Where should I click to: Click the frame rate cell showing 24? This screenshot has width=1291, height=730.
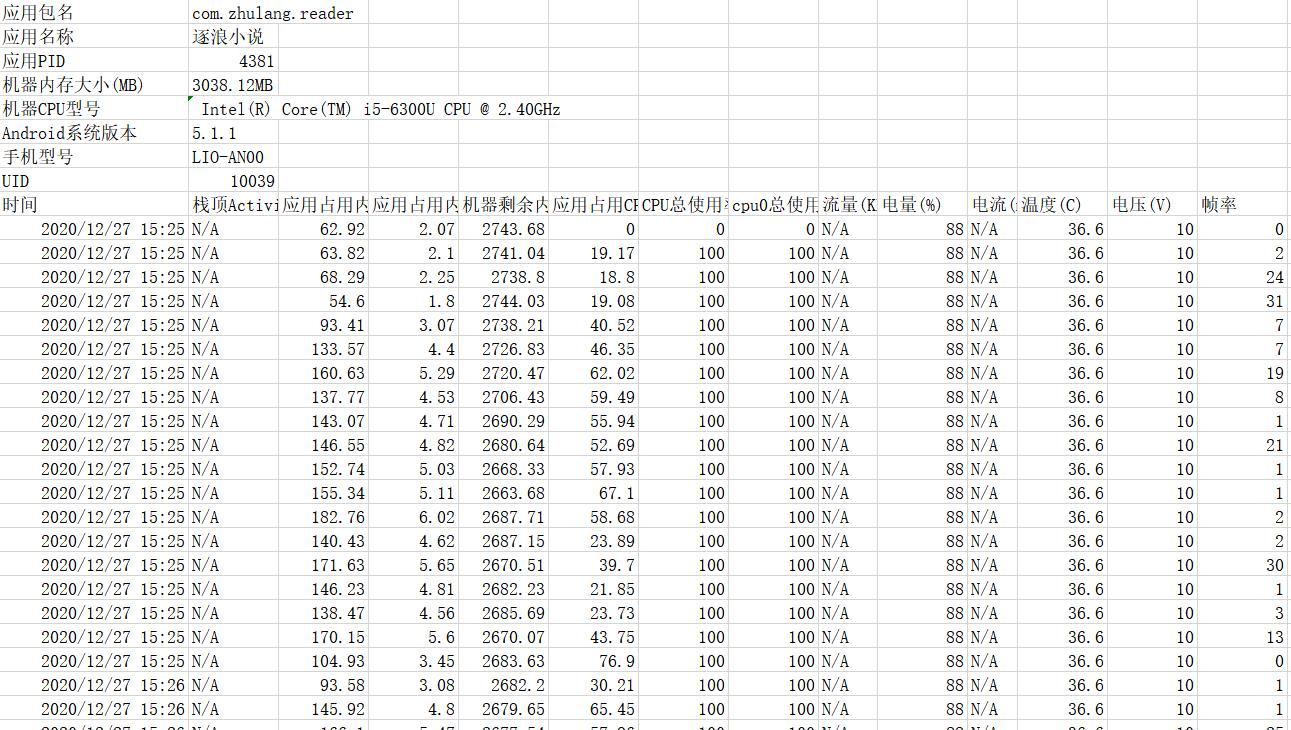[x=1244, y=277]
